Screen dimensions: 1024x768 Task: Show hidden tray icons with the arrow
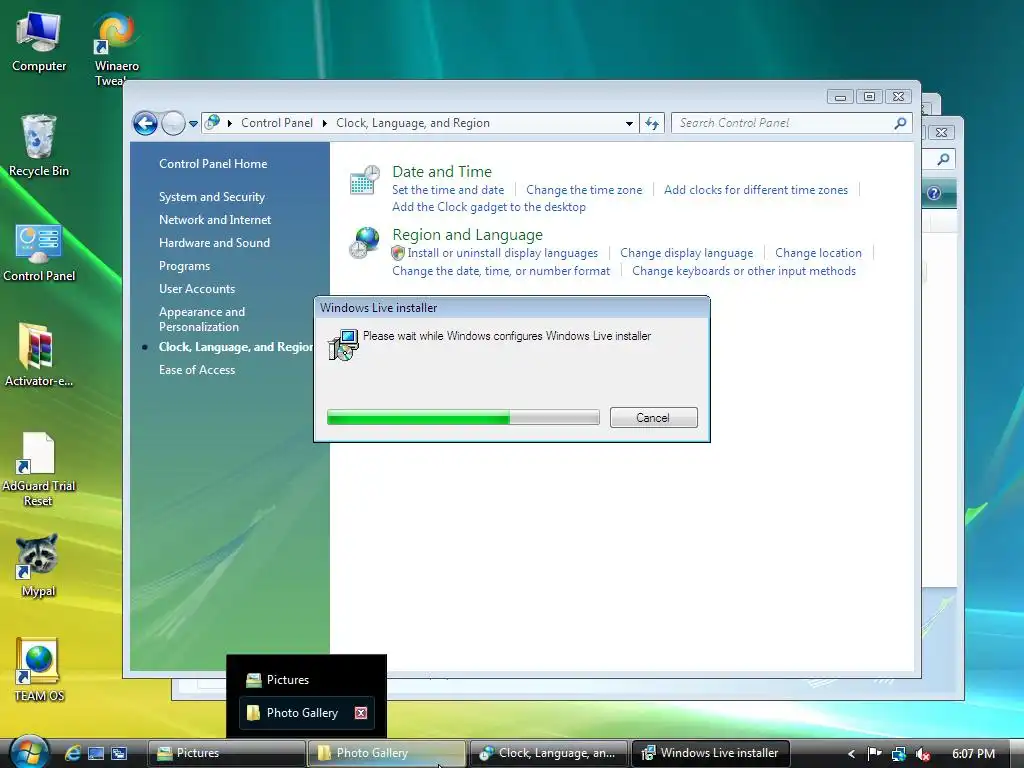click(851, 754)
